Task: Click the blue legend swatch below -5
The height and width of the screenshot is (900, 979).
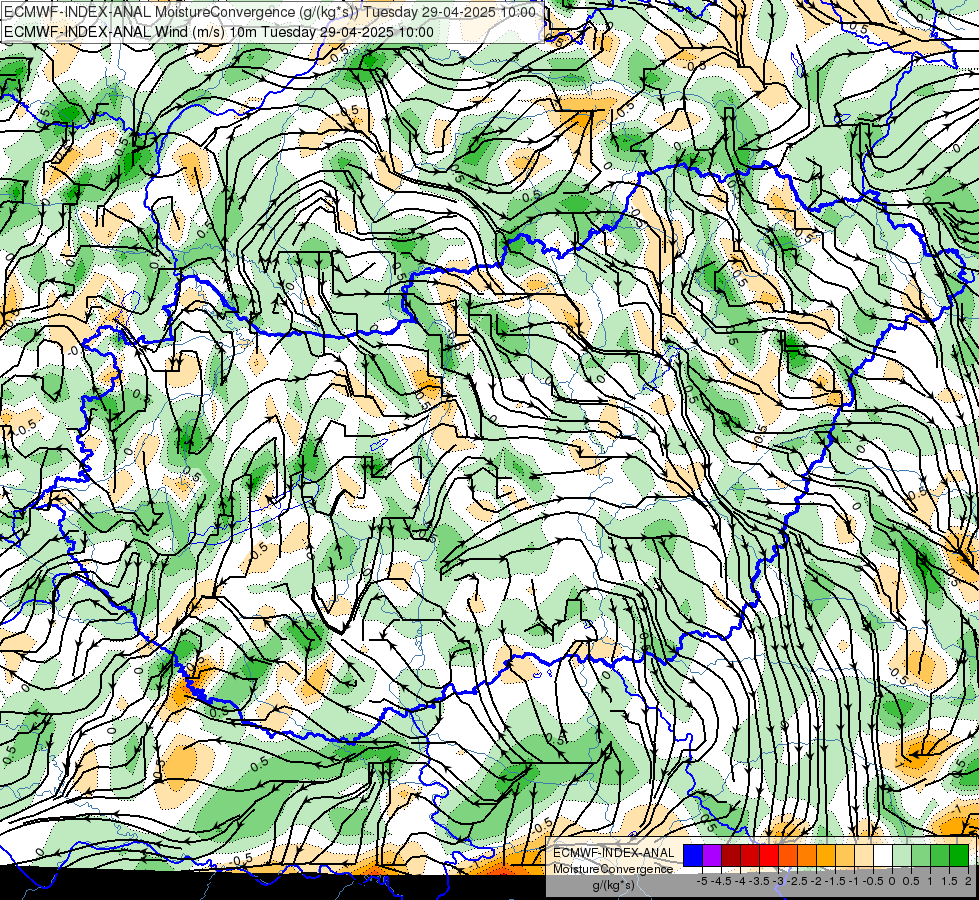Action: point(693,856)
